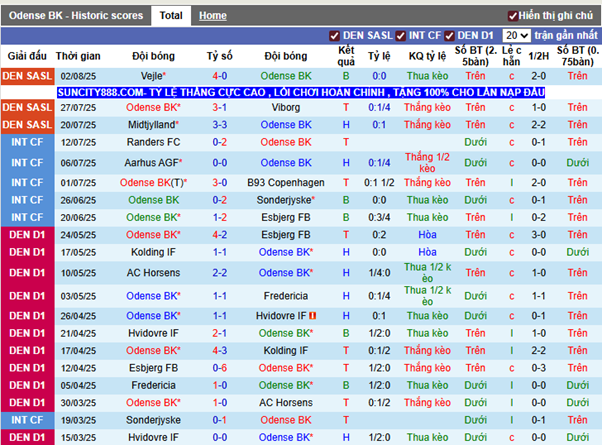The height and width of the screenshot is (445, 602).
Task: Click Fredericia team in 03/05/25 row
Action: pyautogui.click(x=286, y=296)
